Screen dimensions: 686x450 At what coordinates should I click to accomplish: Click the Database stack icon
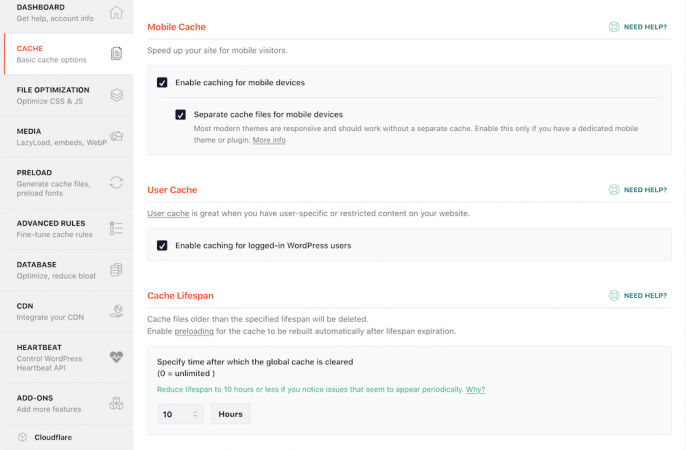(x=116, y=270)
